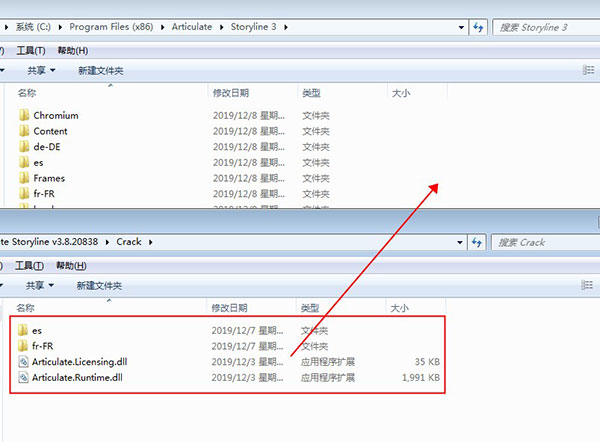The image size is (600, 442).
Task: Expand breadcrumb arrow after Articulate
Action: (x=222, y=27)
